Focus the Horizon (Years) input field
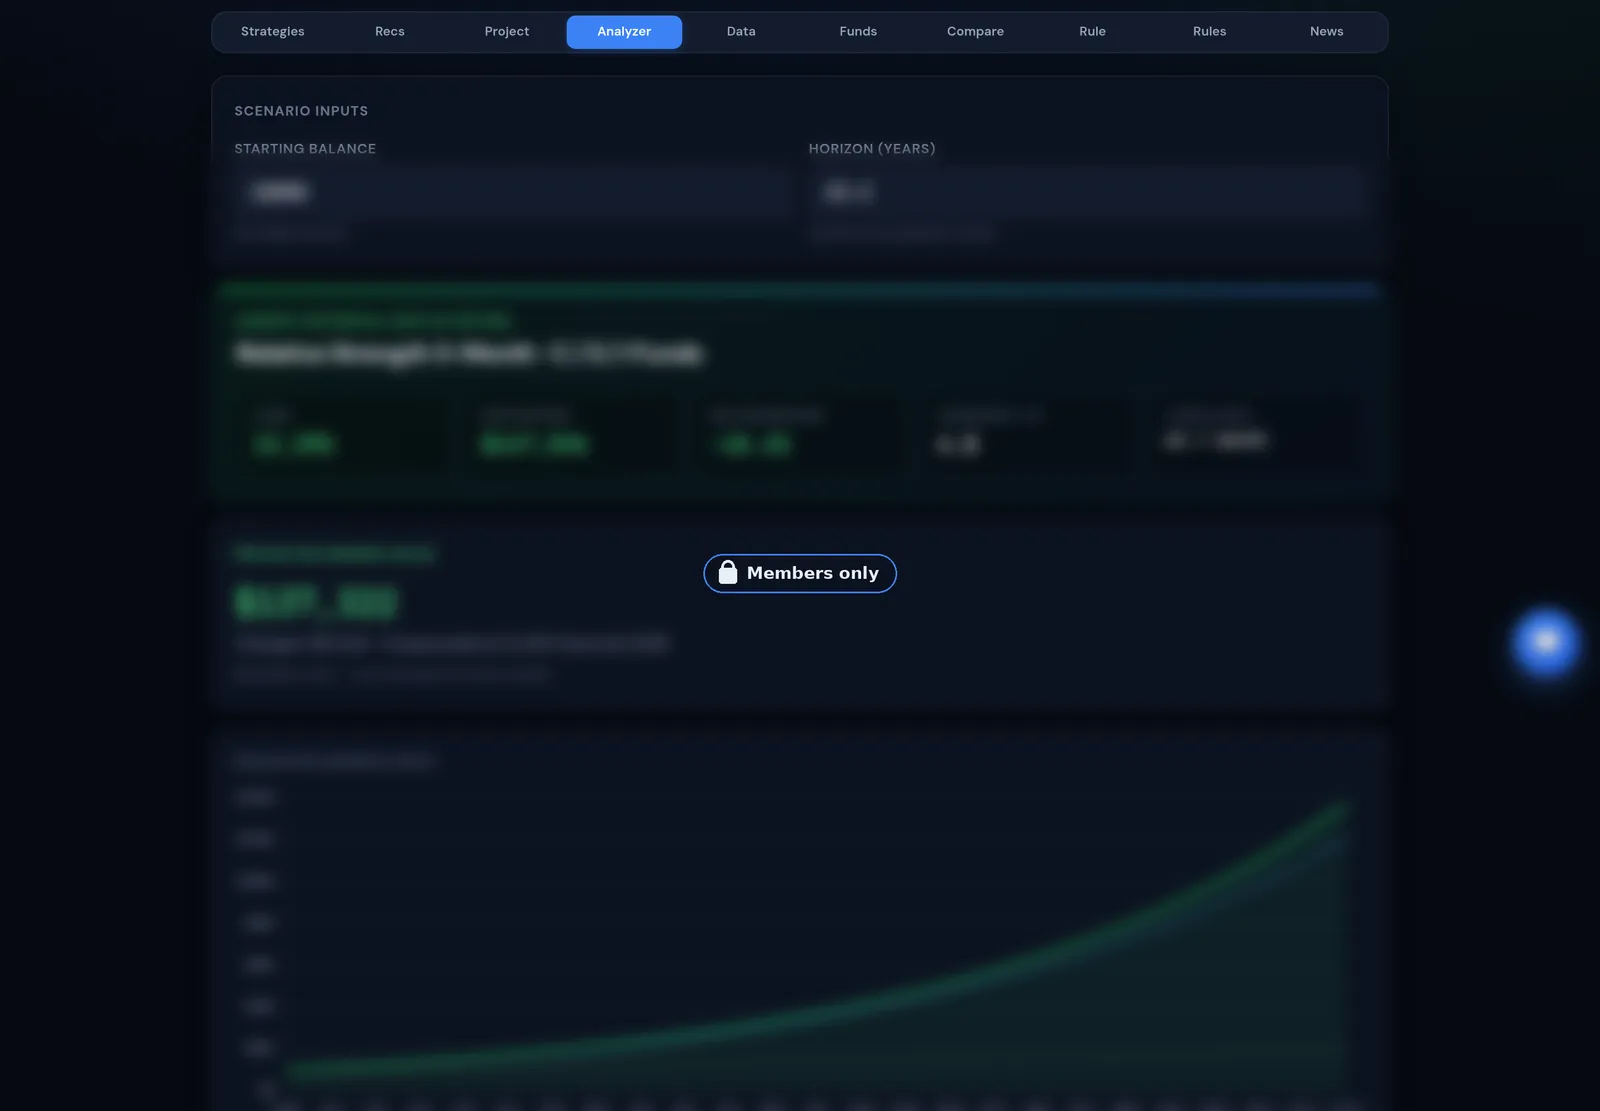 [1087, 192]
